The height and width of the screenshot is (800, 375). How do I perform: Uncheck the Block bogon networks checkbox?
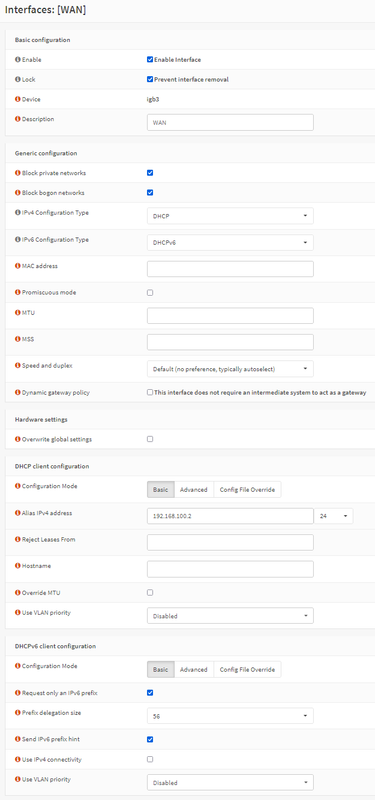pyautogui.click(x=150, y=193)
